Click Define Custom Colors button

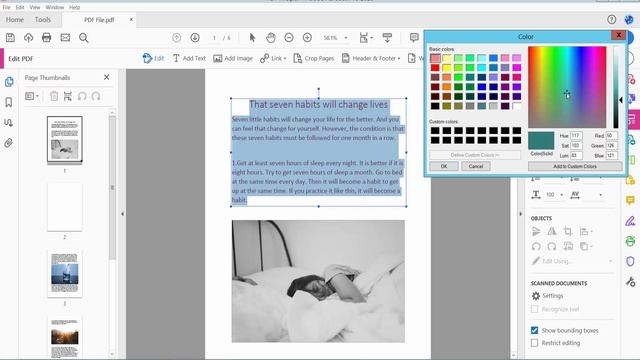[475, 155]
